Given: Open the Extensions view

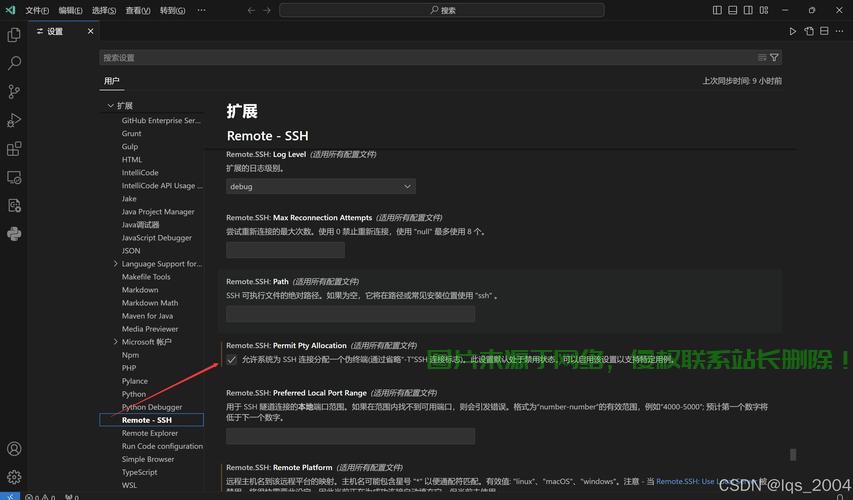Looking at the screenshot, I should coord(14,149).
